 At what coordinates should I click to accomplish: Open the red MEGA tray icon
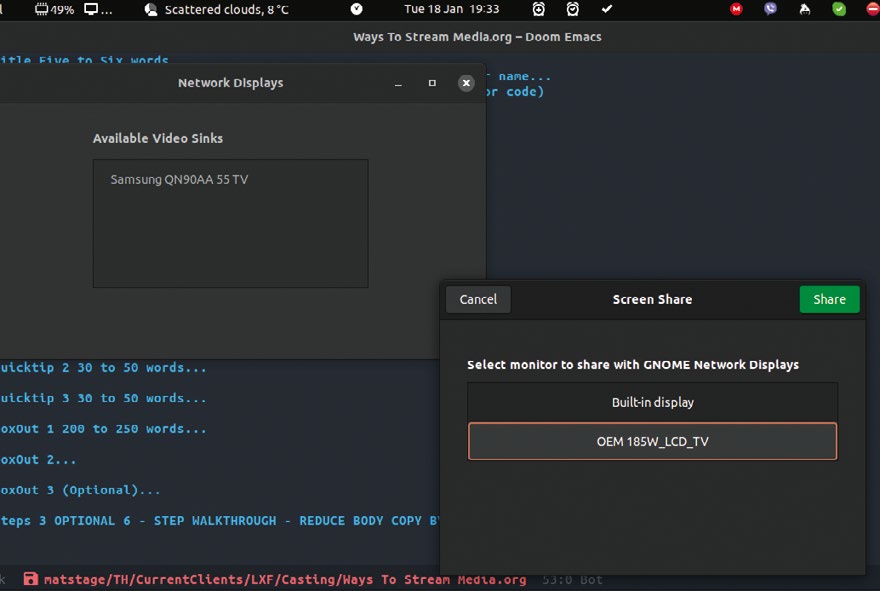point(736,9)
